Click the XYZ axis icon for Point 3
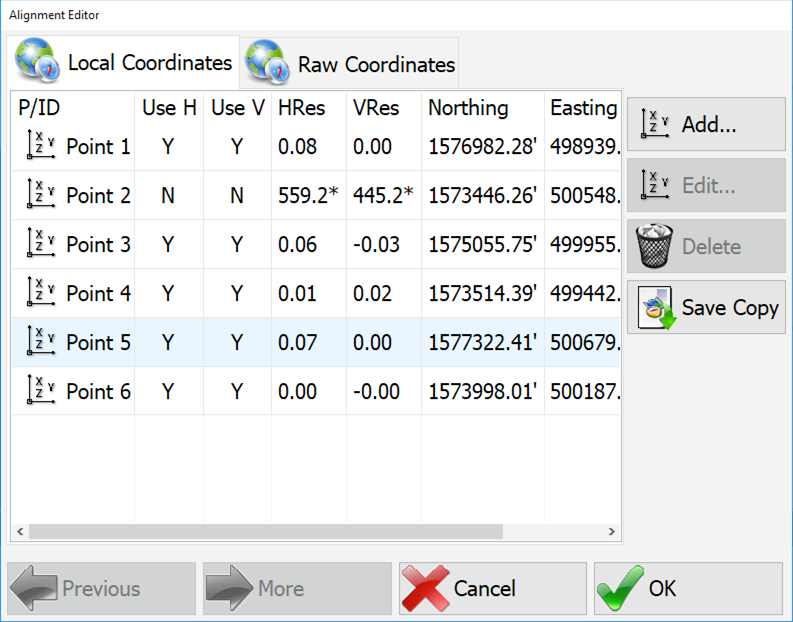The image size is (793, 622). click(x=41, y=243)
